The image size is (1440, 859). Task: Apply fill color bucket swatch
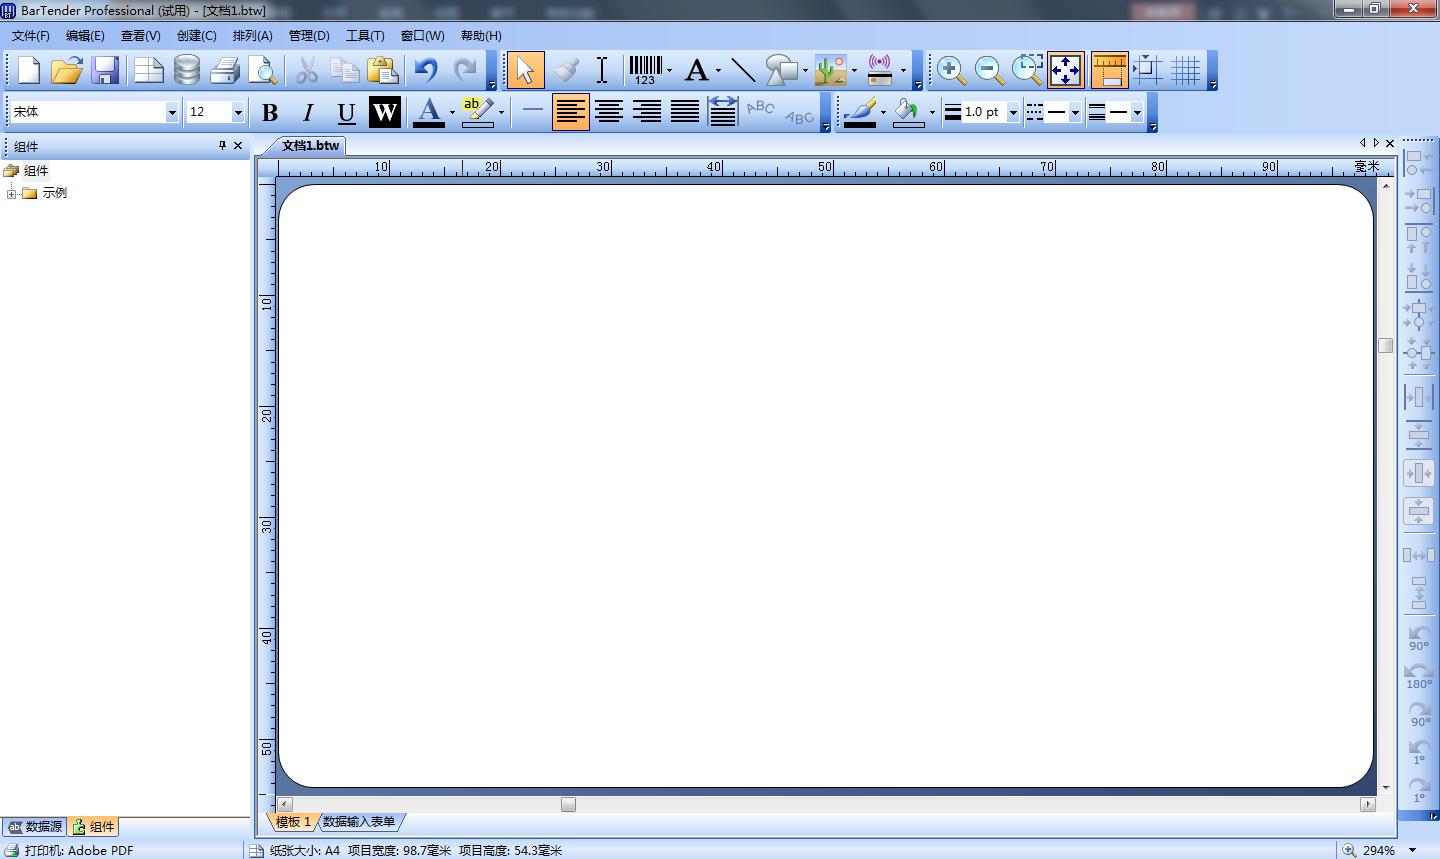click(908, 112)
